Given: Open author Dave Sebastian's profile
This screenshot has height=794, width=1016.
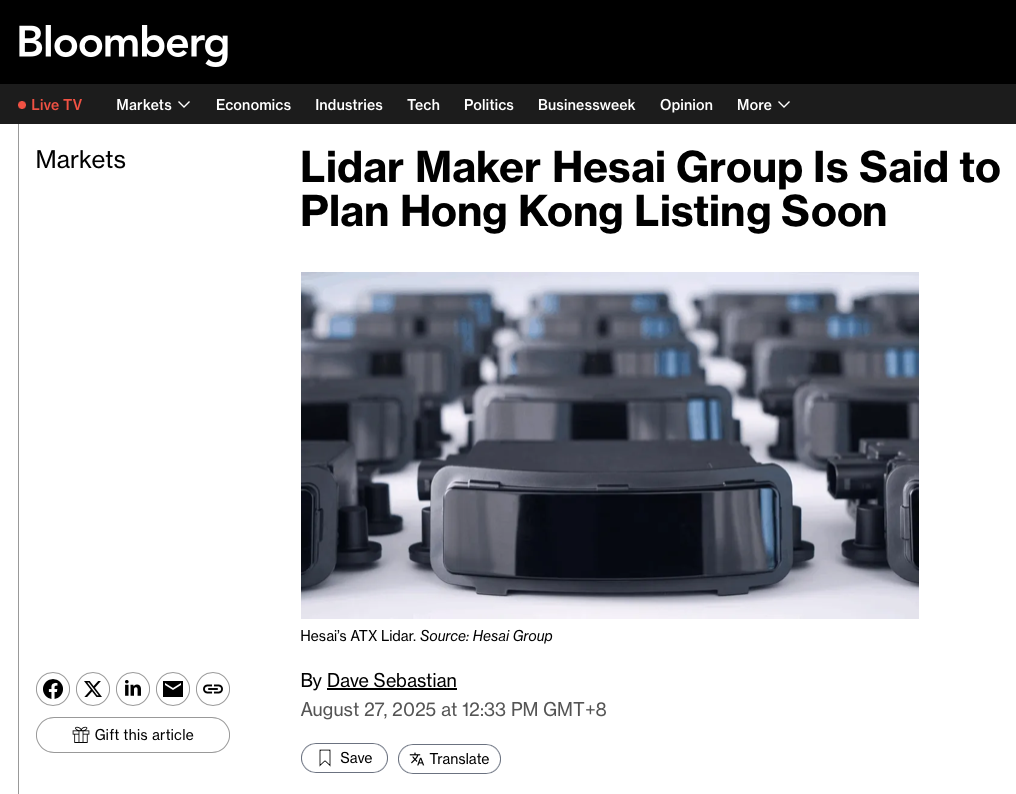Looking at the screenshot, I should click(391, 681).
